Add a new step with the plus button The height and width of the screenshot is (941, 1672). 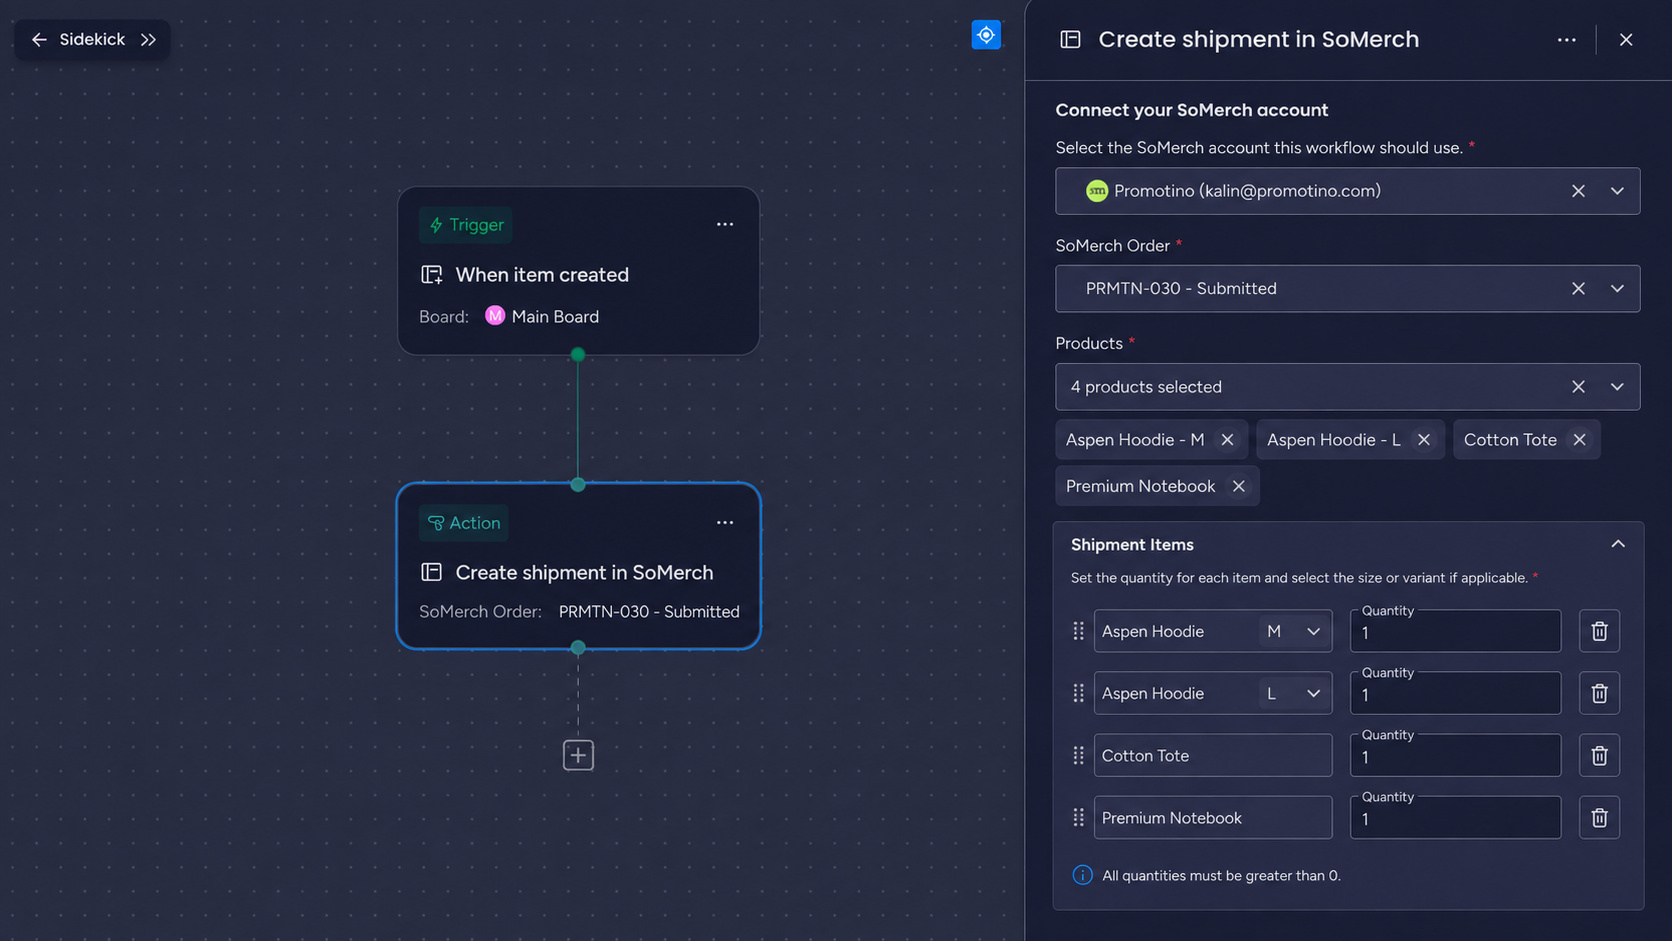point(578,755)
